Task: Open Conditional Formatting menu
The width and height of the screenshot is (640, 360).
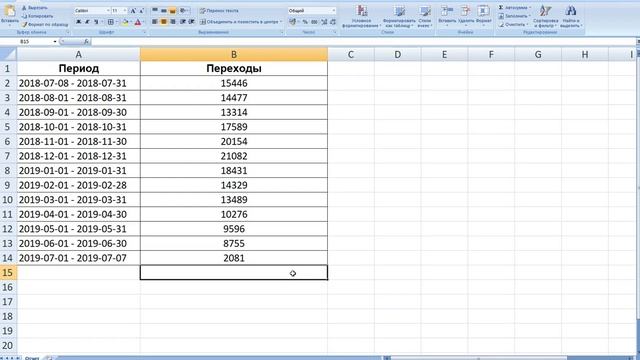Action: (x=362, y=16)
